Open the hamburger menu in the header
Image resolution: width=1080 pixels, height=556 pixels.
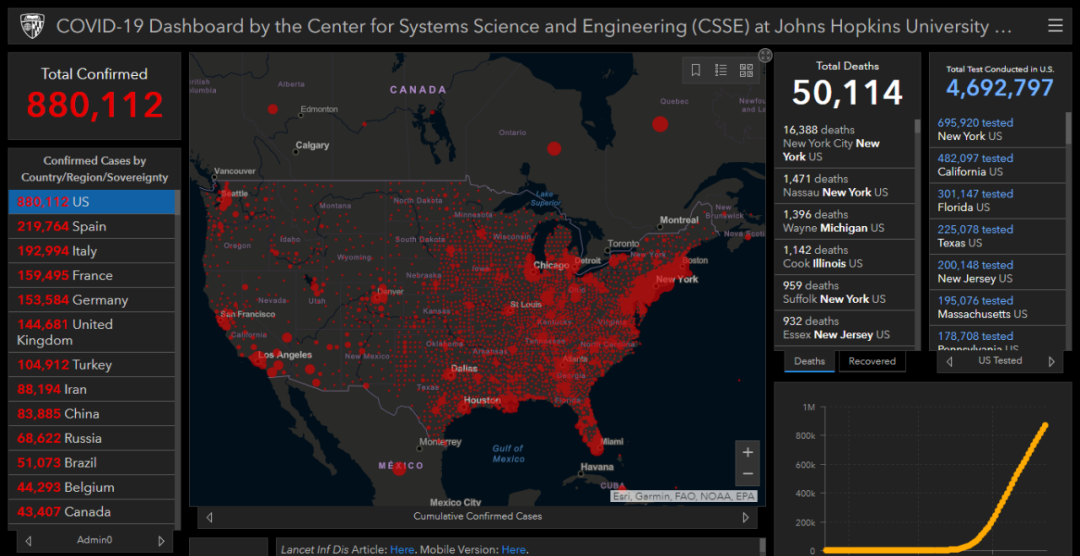tap(1055, 26)
